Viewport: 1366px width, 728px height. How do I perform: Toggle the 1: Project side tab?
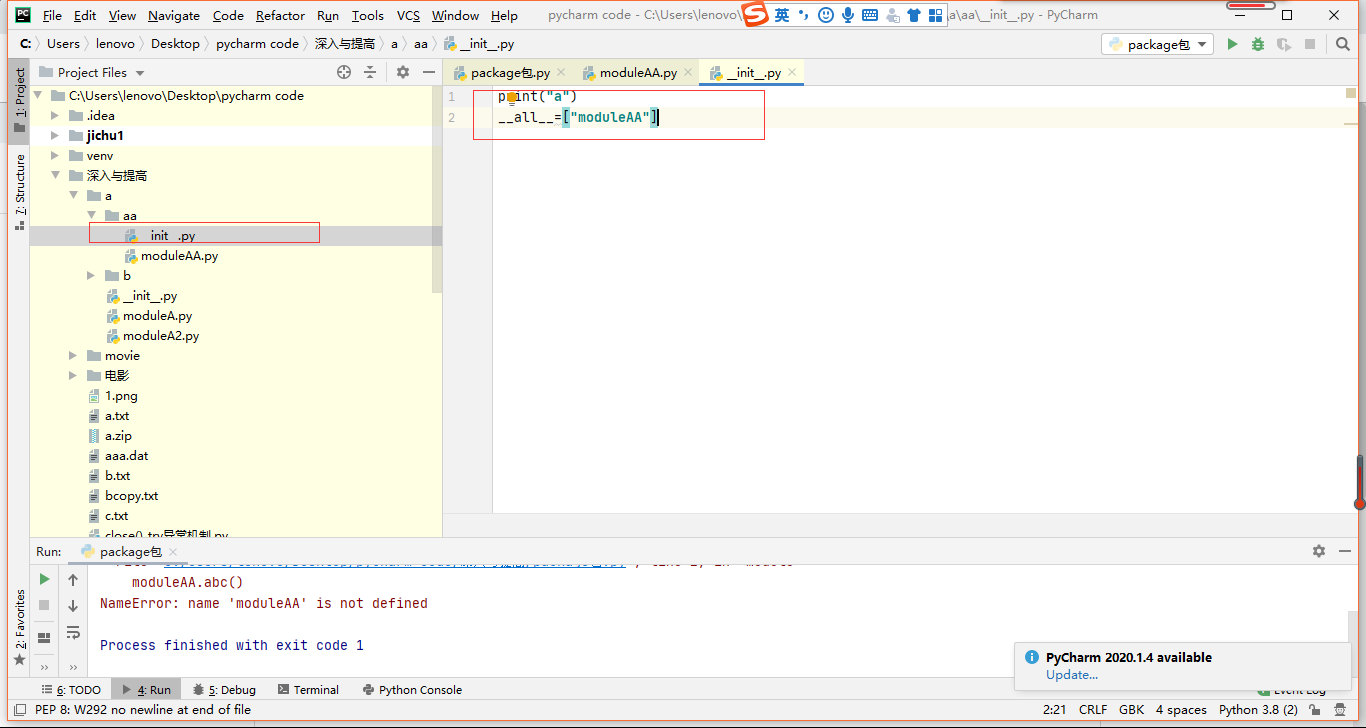(x=19, y=100)
